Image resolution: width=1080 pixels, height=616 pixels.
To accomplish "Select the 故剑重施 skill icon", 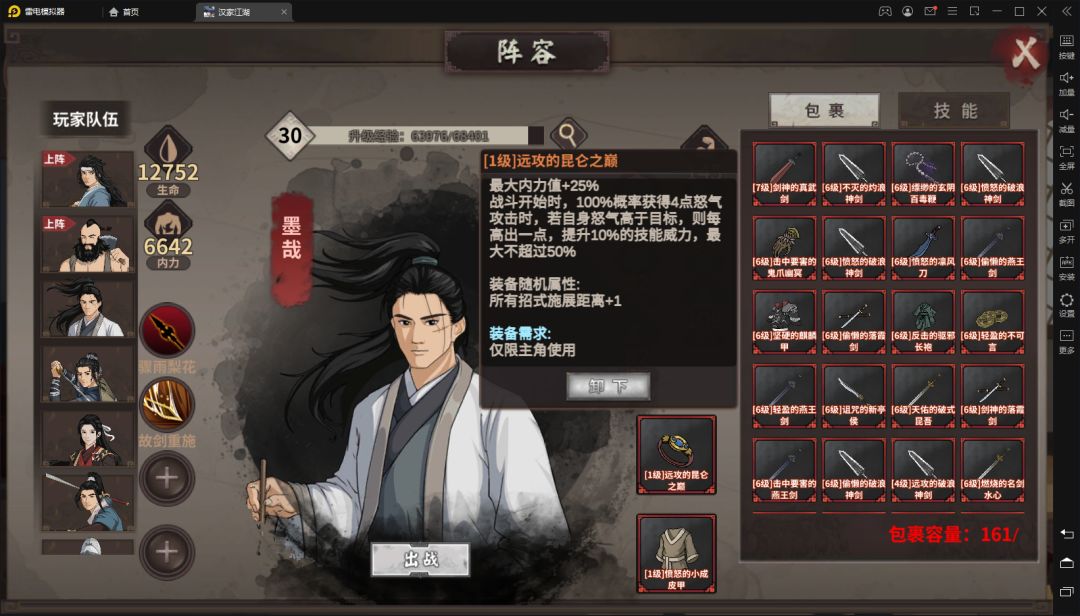I will 167,404.
